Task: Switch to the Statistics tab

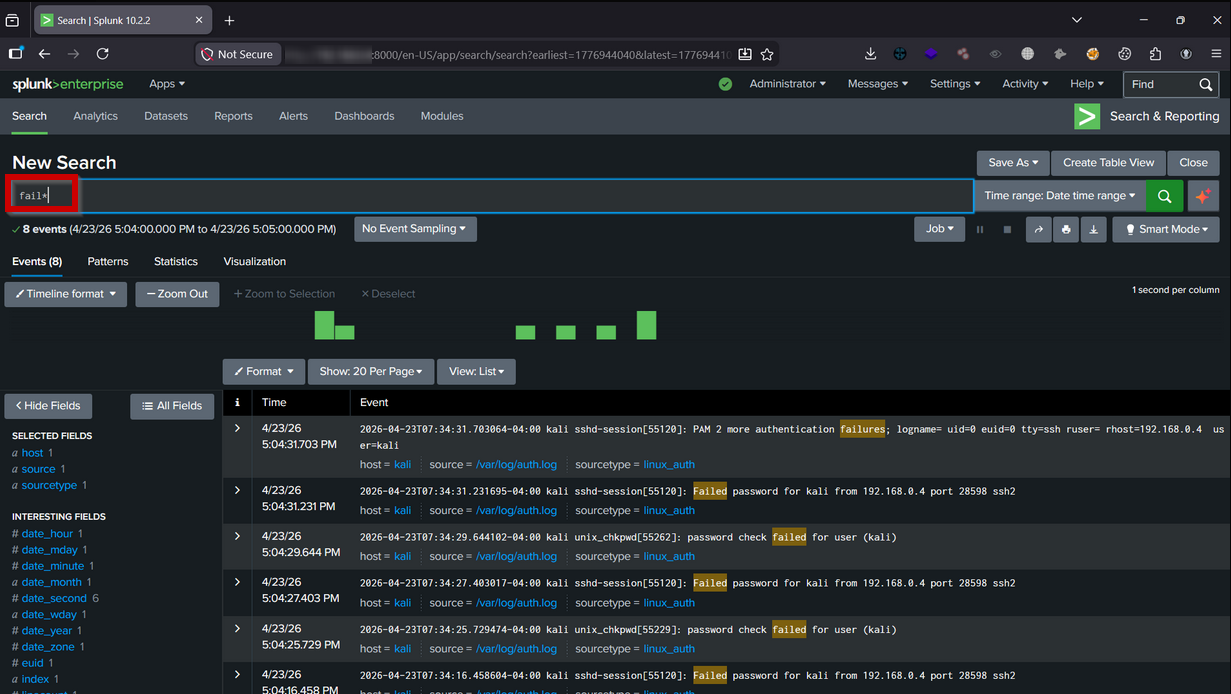Action: 176,261
